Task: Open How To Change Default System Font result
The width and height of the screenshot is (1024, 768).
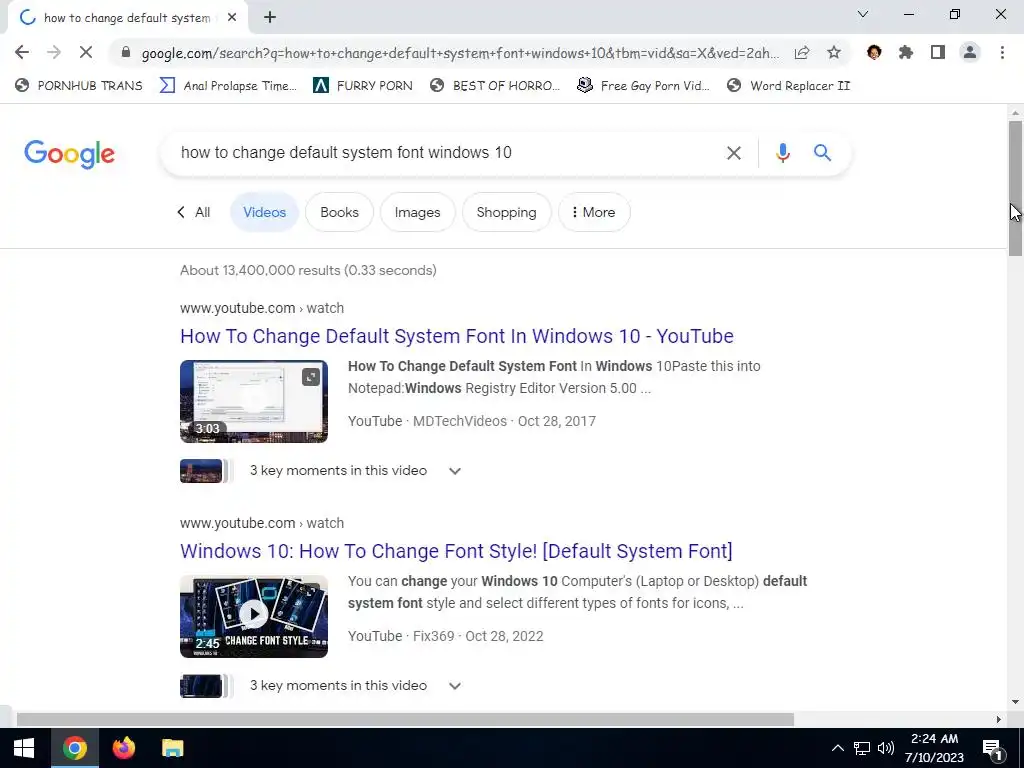Action: [x=456, y=336]
